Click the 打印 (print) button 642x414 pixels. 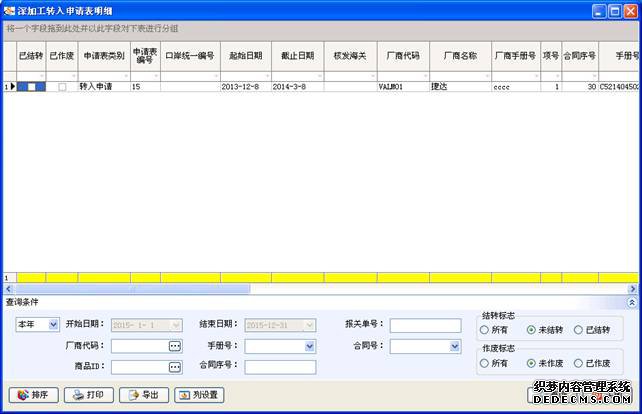click(89, 395)
